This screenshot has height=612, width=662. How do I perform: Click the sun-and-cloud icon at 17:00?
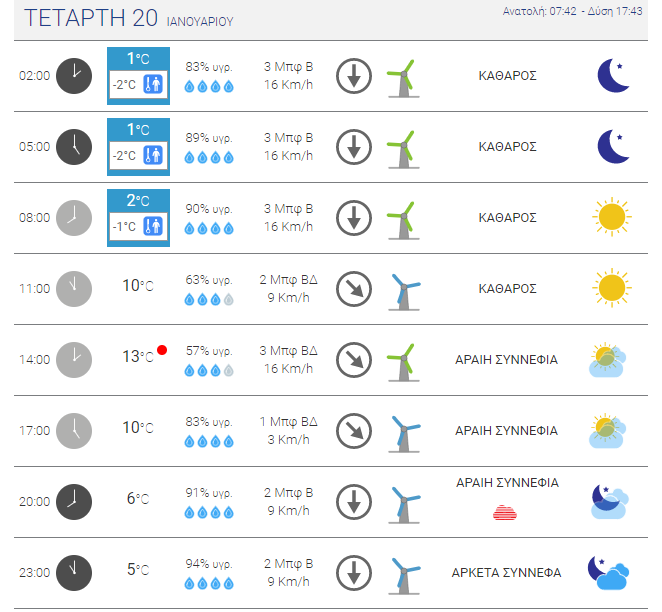coord(608,431)
